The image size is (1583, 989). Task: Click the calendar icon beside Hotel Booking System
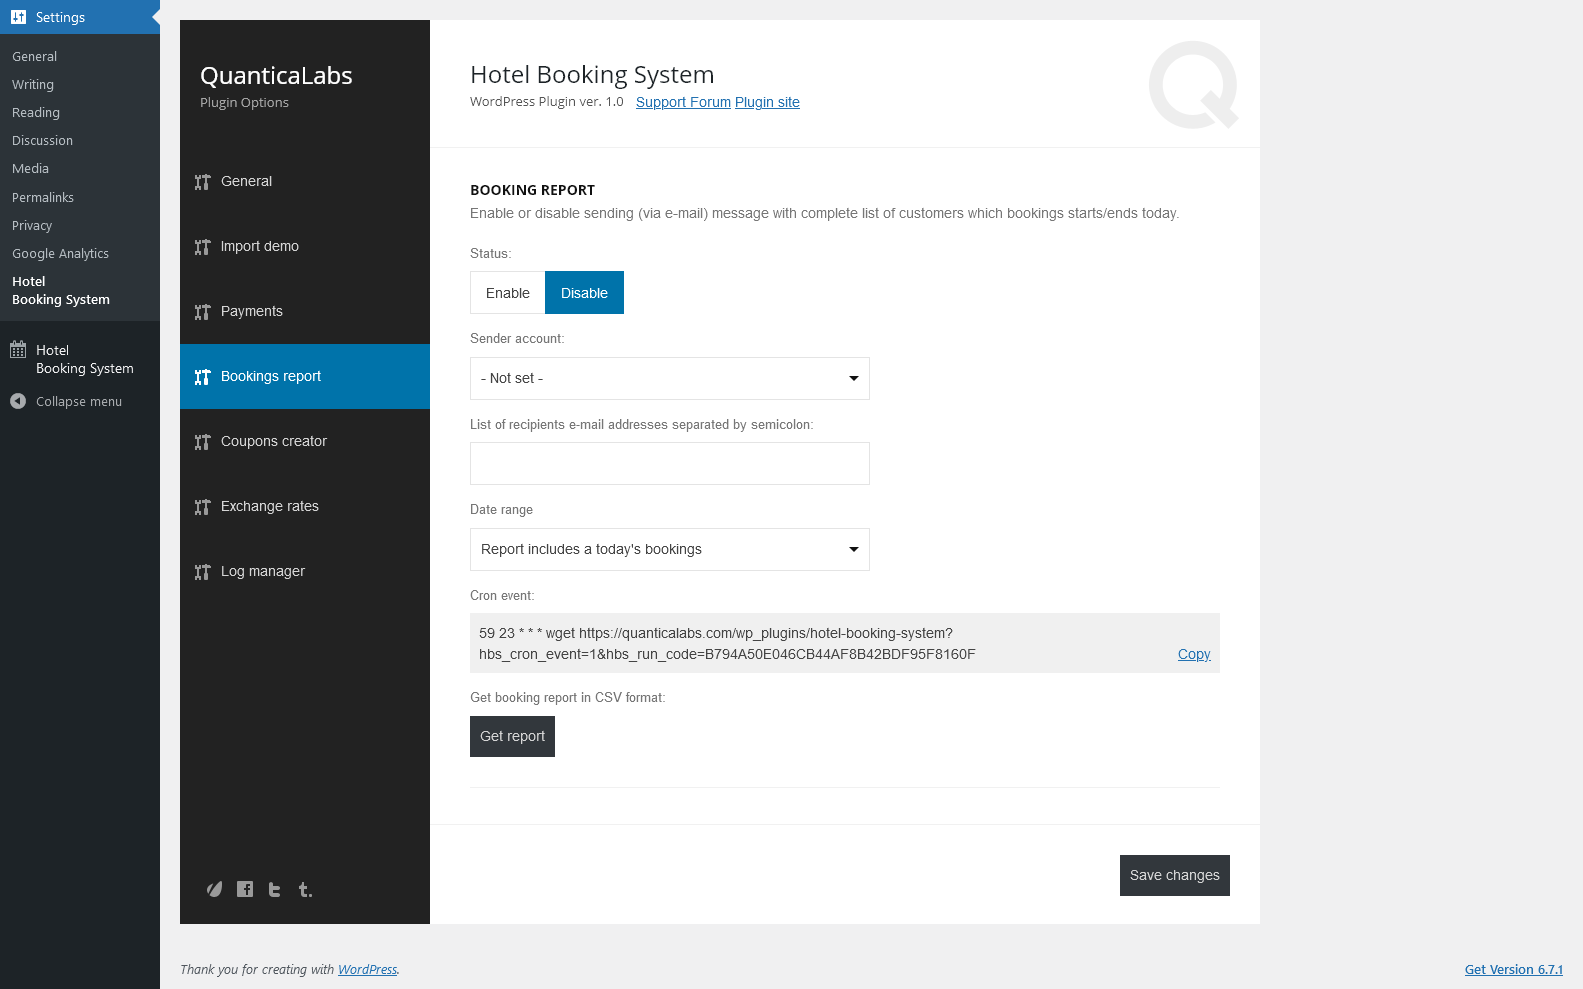(18, 350)
